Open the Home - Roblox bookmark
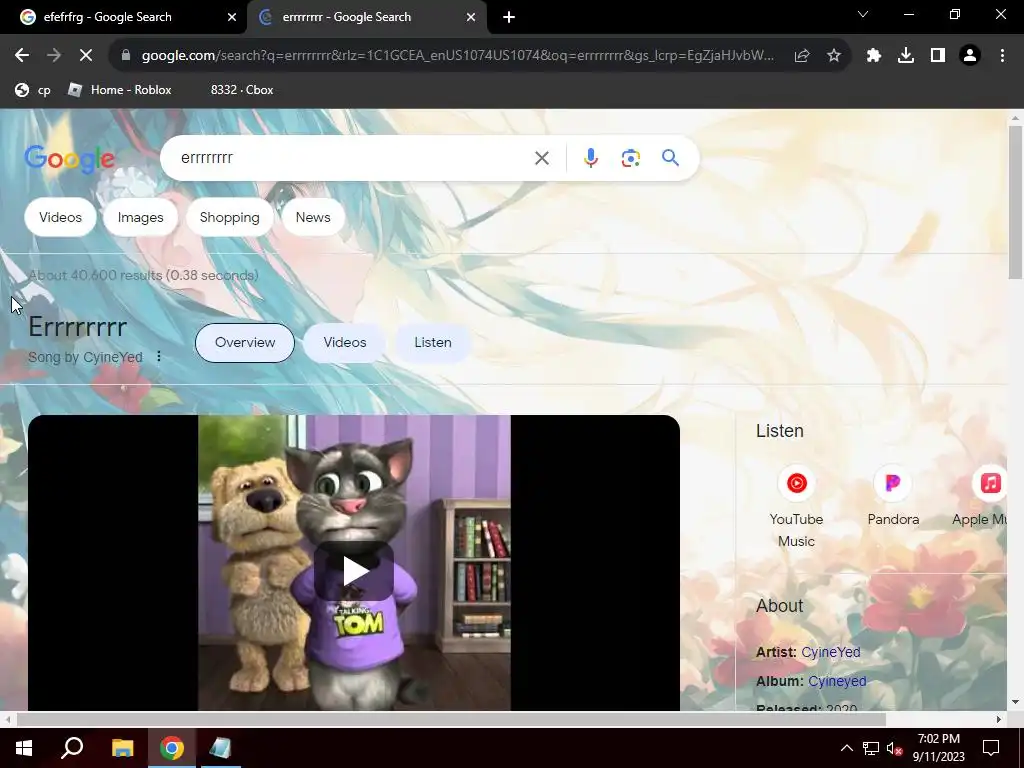Screen dimensions: 1024x768 [x=120, y=90]
